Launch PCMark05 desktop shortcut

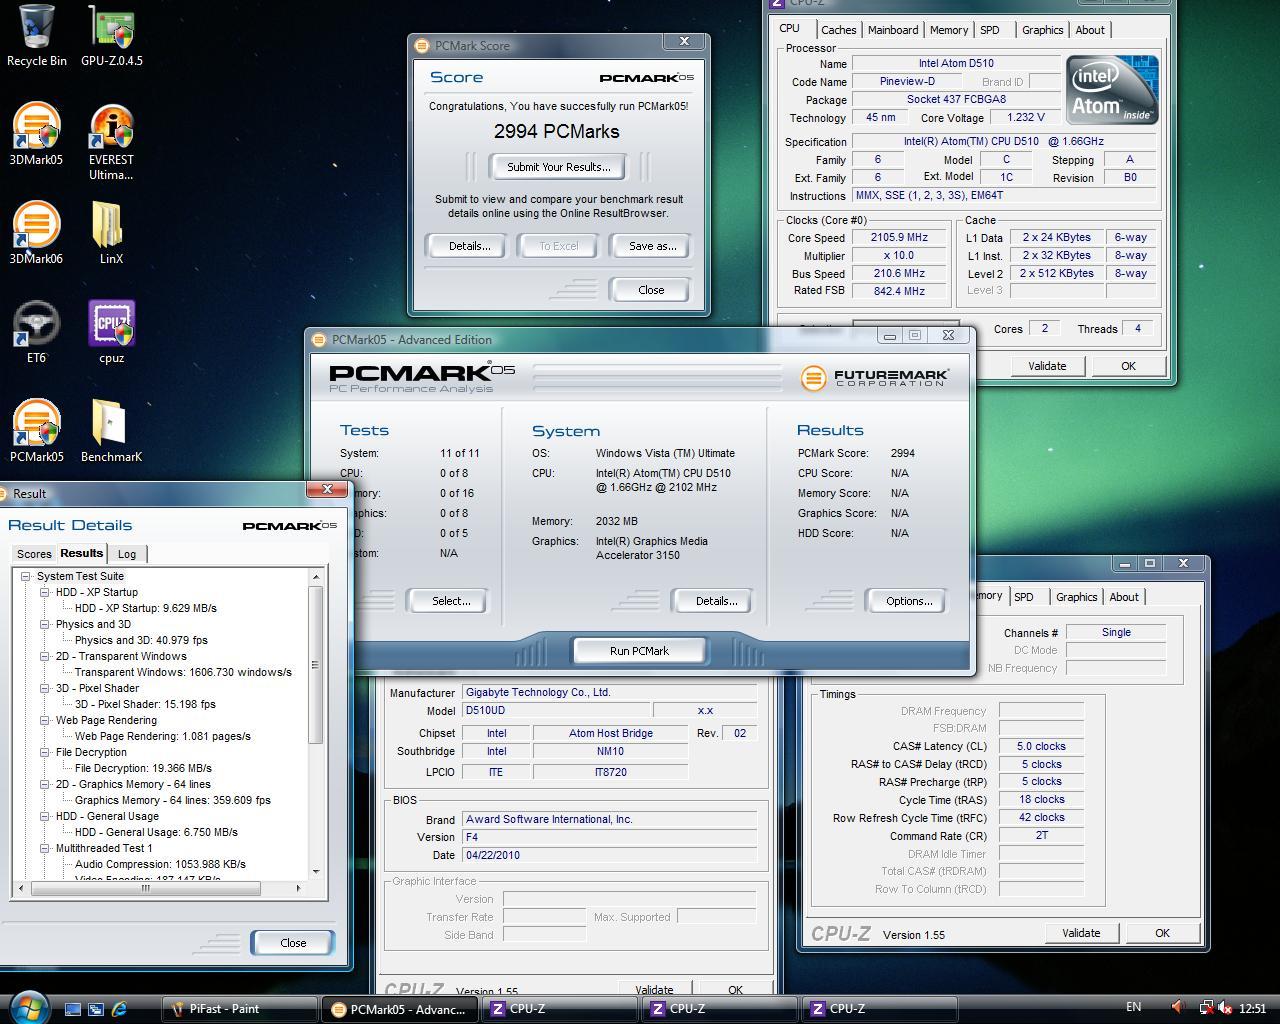click(x=36, y=431)
